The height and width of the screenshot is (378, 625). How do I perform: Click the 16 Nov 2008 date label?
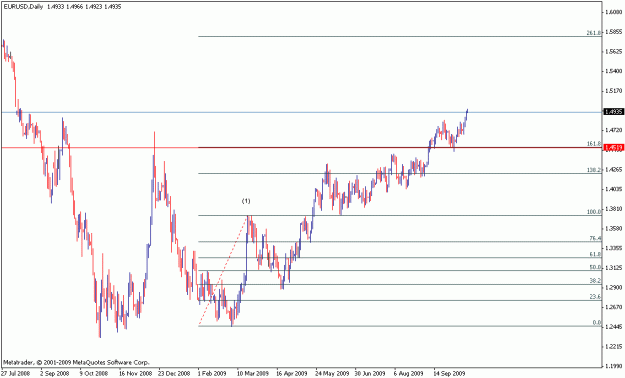(x=135, y=374)
